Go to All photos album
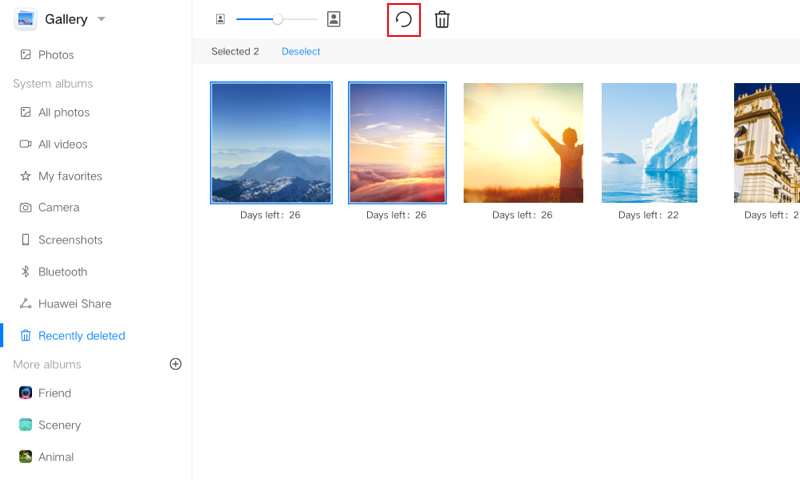Image resolution: width=800 pixels, height=480 pixels. (63, 112)
